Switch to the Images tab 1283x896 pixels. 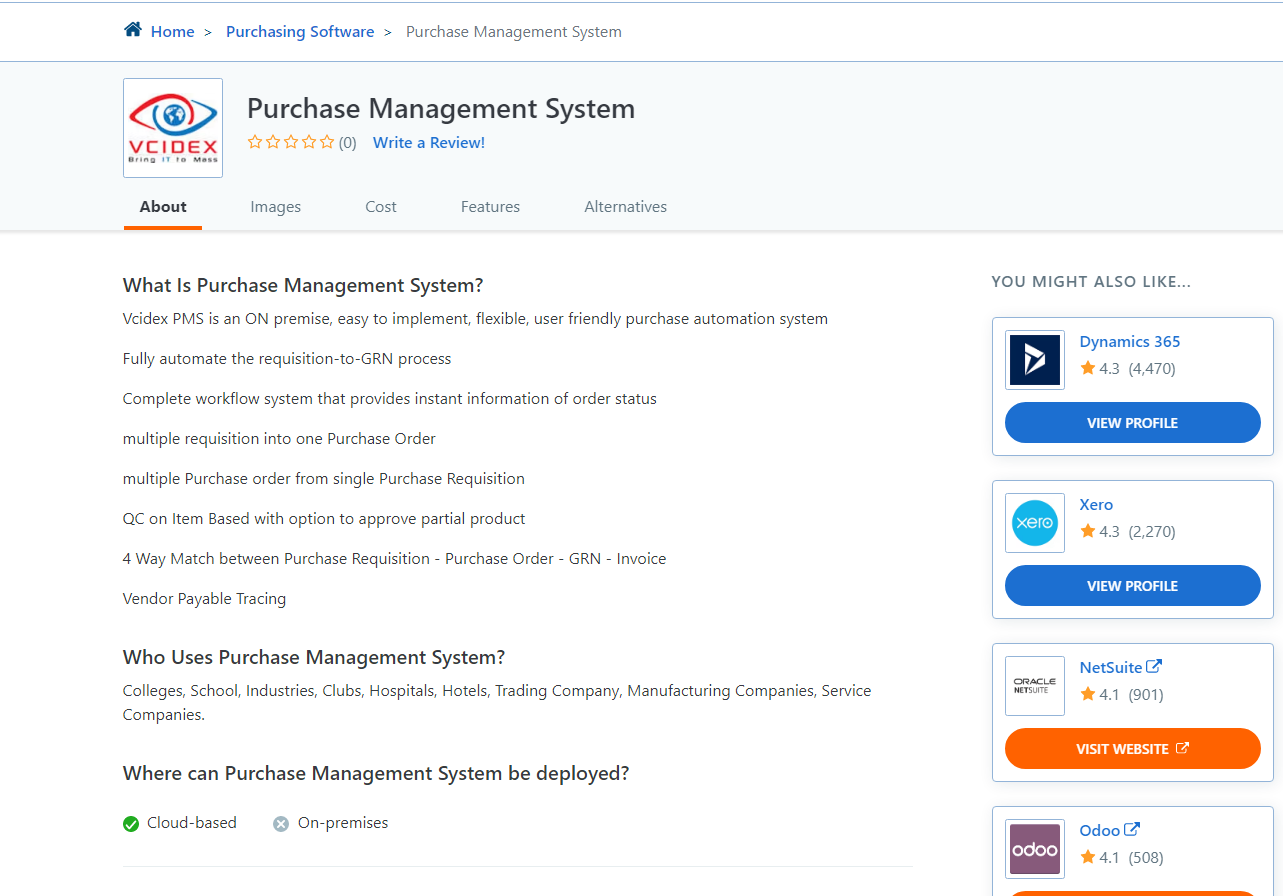click(x=275, y=206)
